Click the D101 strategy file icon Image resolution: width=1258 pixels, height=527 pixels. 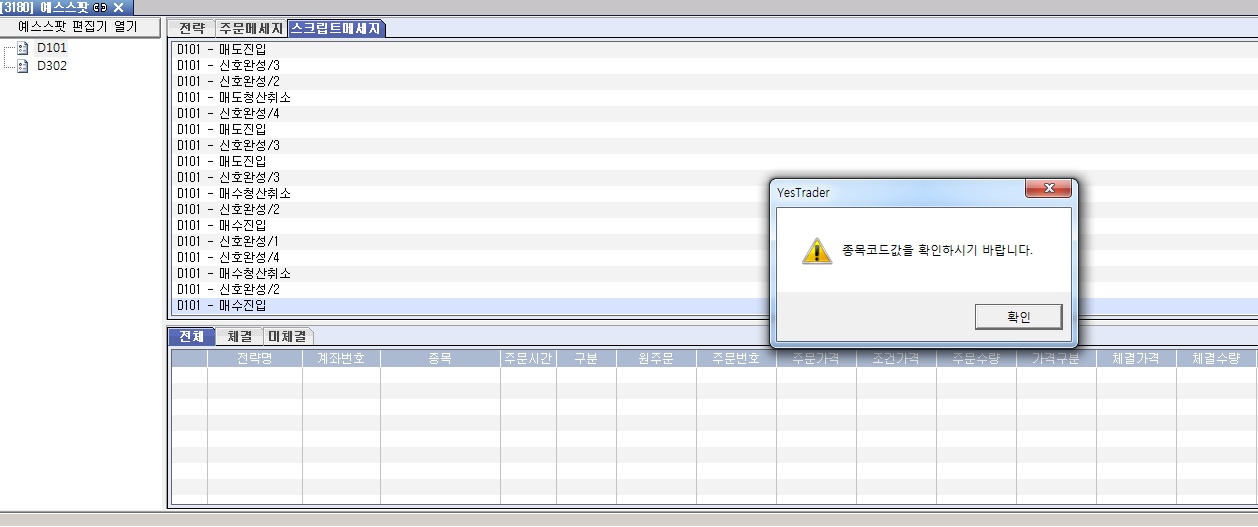tap(22, 48)
